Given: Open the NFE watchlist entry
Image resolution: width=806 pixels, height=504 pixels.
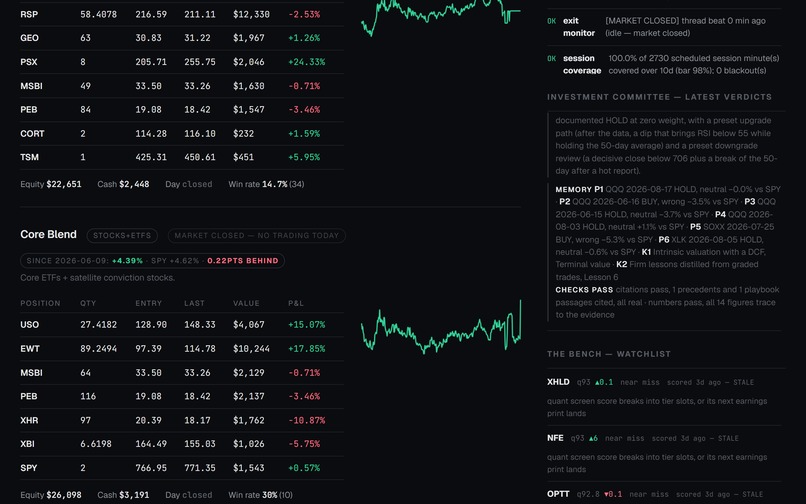Looking at the screenshot, I should click(555, 438).
